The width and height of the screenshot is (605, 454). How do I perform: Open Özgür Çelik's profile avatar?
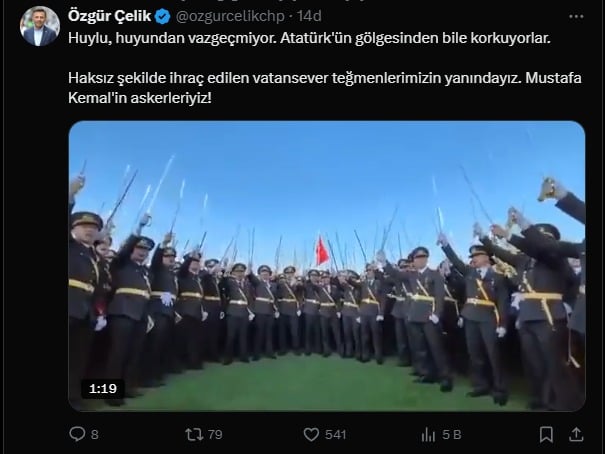click(x=40, y=27)
